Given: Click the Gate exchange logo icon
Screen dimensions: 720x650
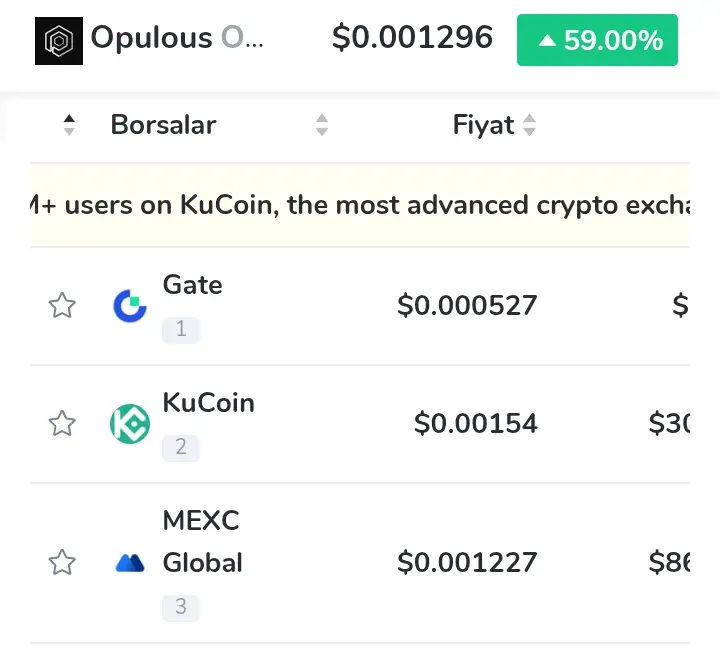Looking at the screenshot, I should click(130, 305).
